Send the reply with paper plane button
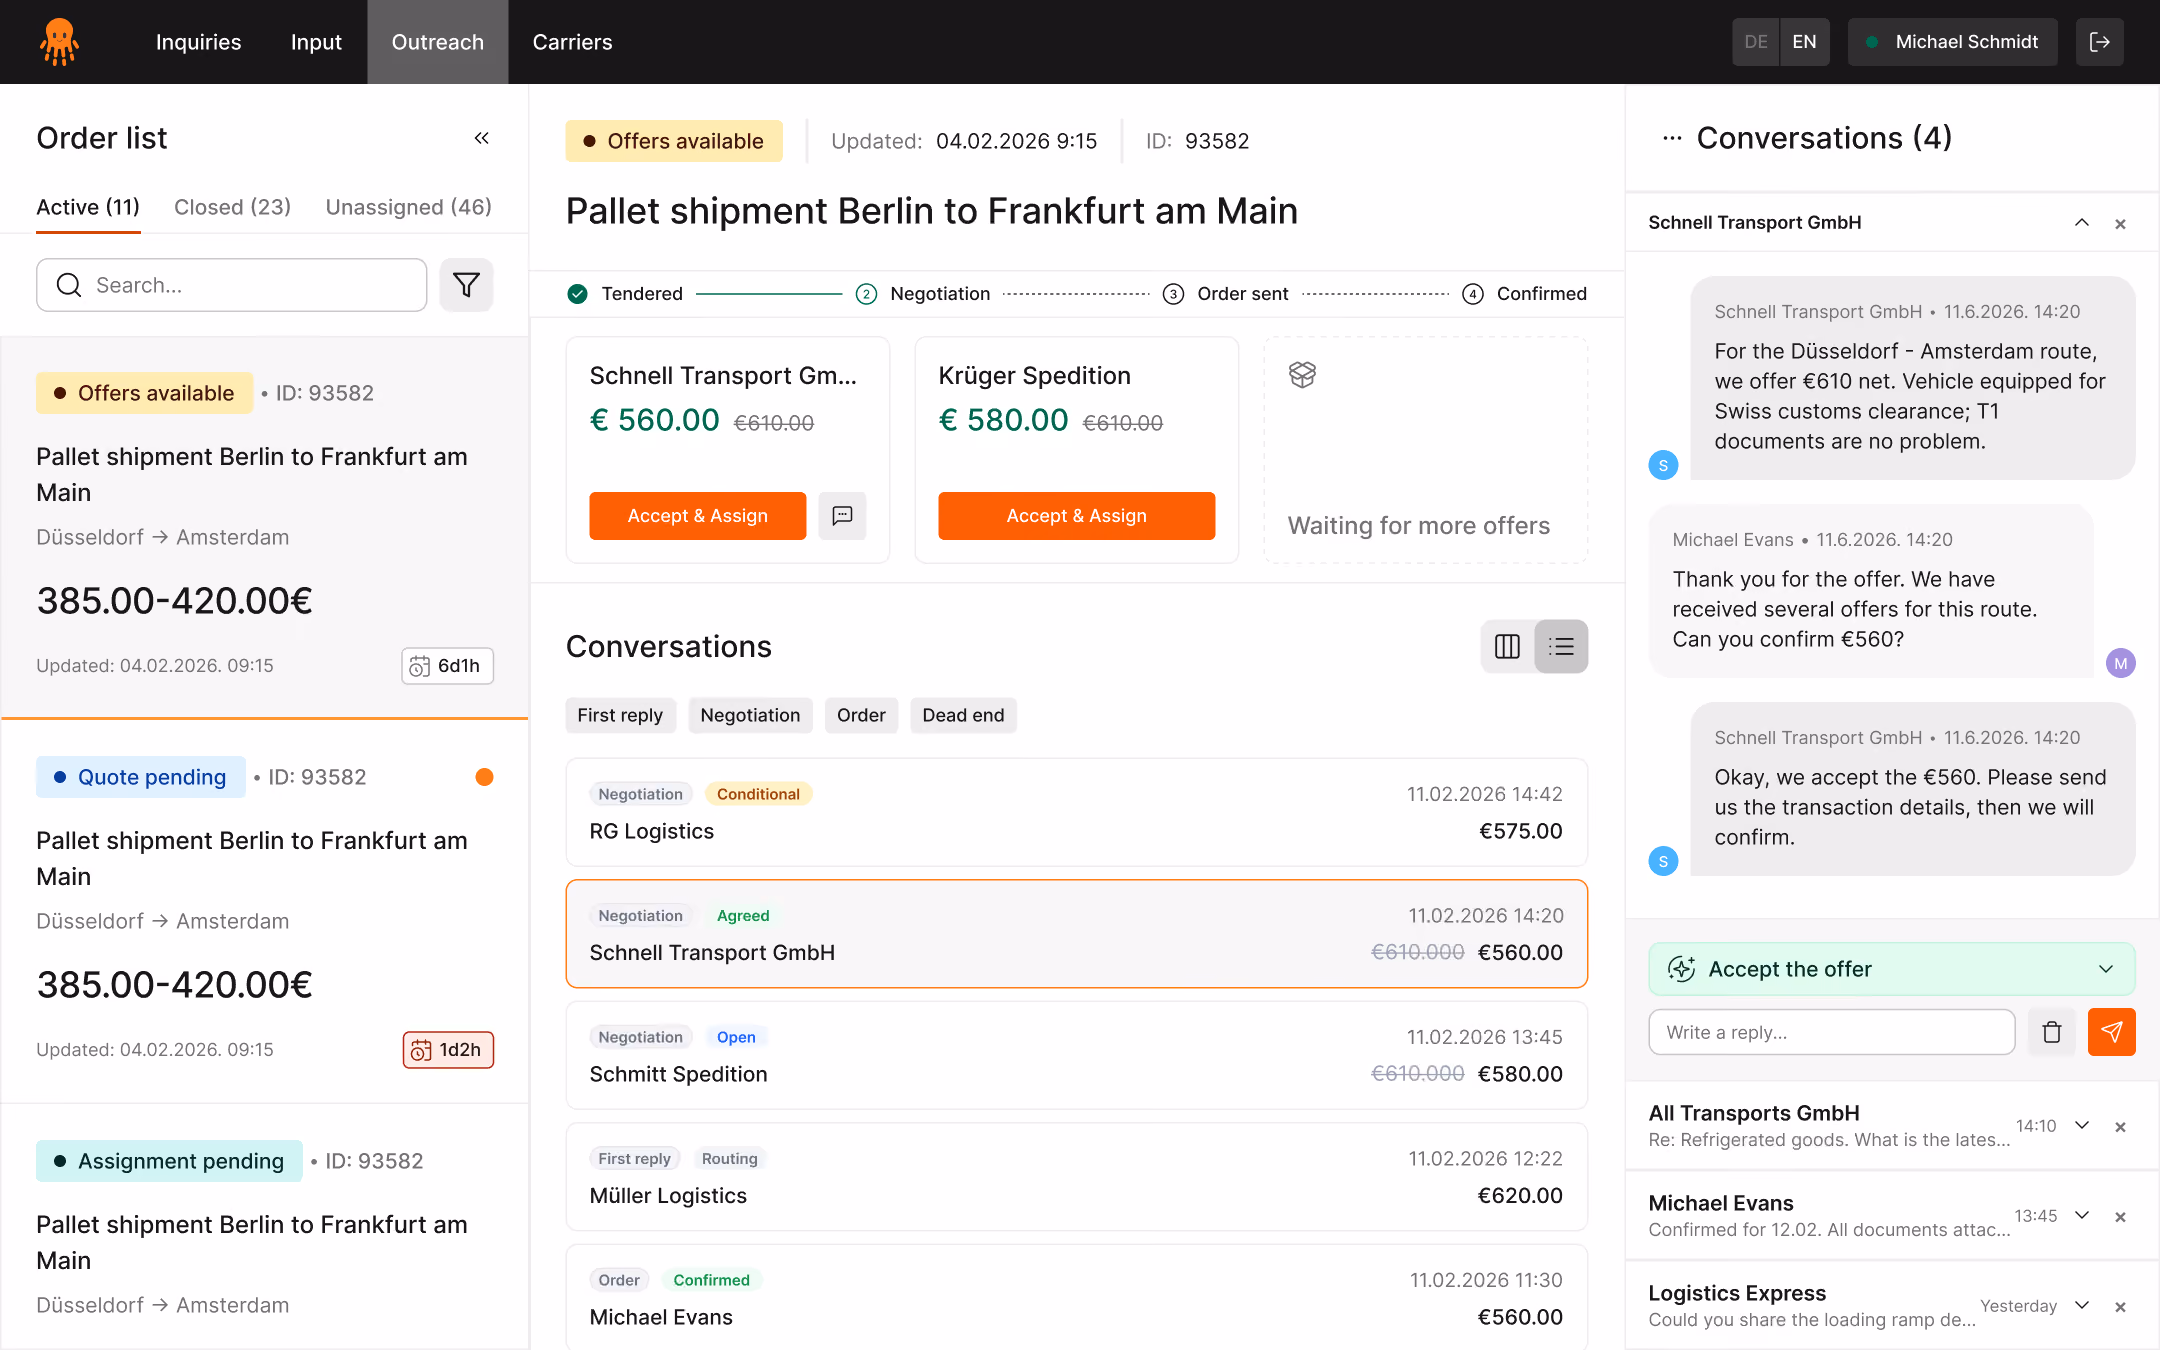 coord(2111,1032)
